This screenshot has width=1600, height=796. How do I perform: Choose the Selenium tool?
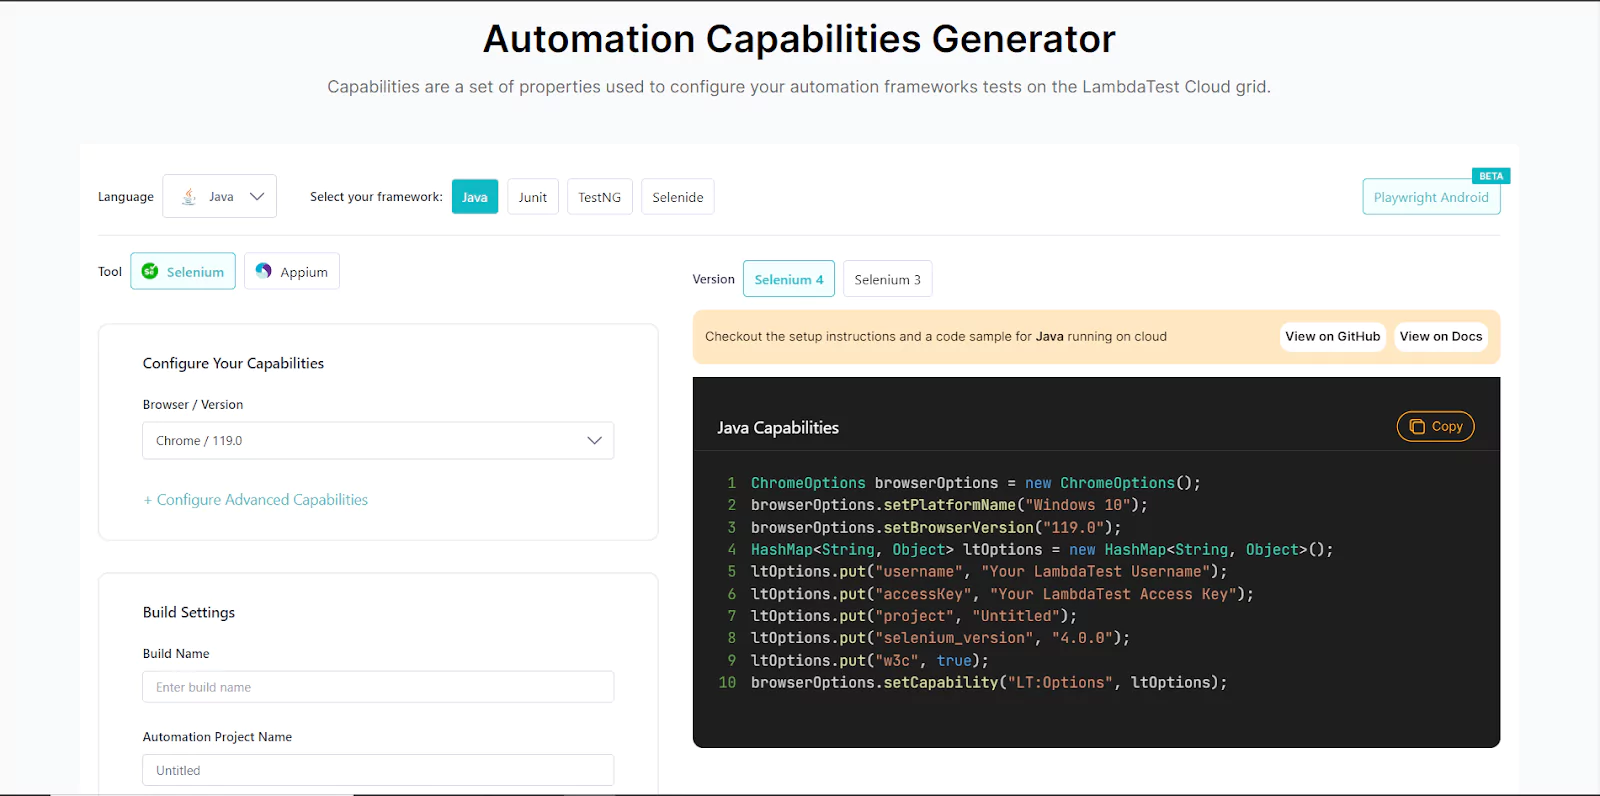pos(183,271)
